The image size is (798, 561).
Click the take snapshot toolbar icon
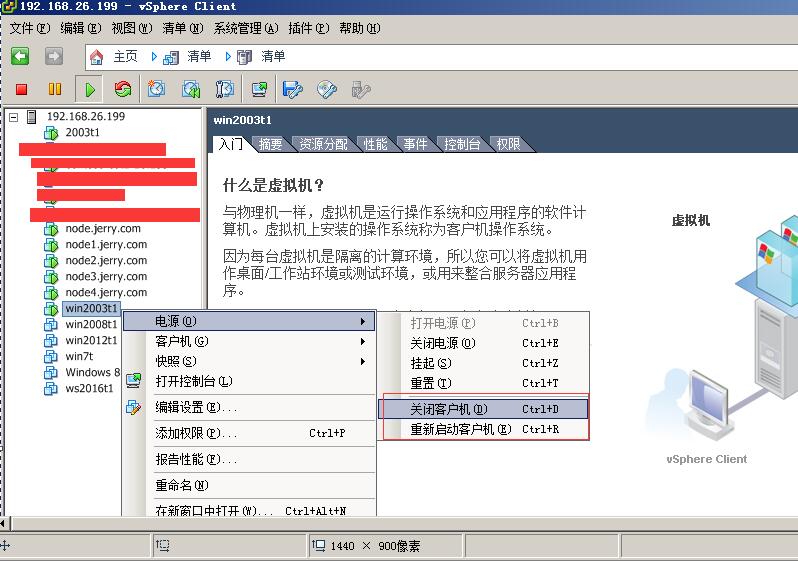[156, 90]
